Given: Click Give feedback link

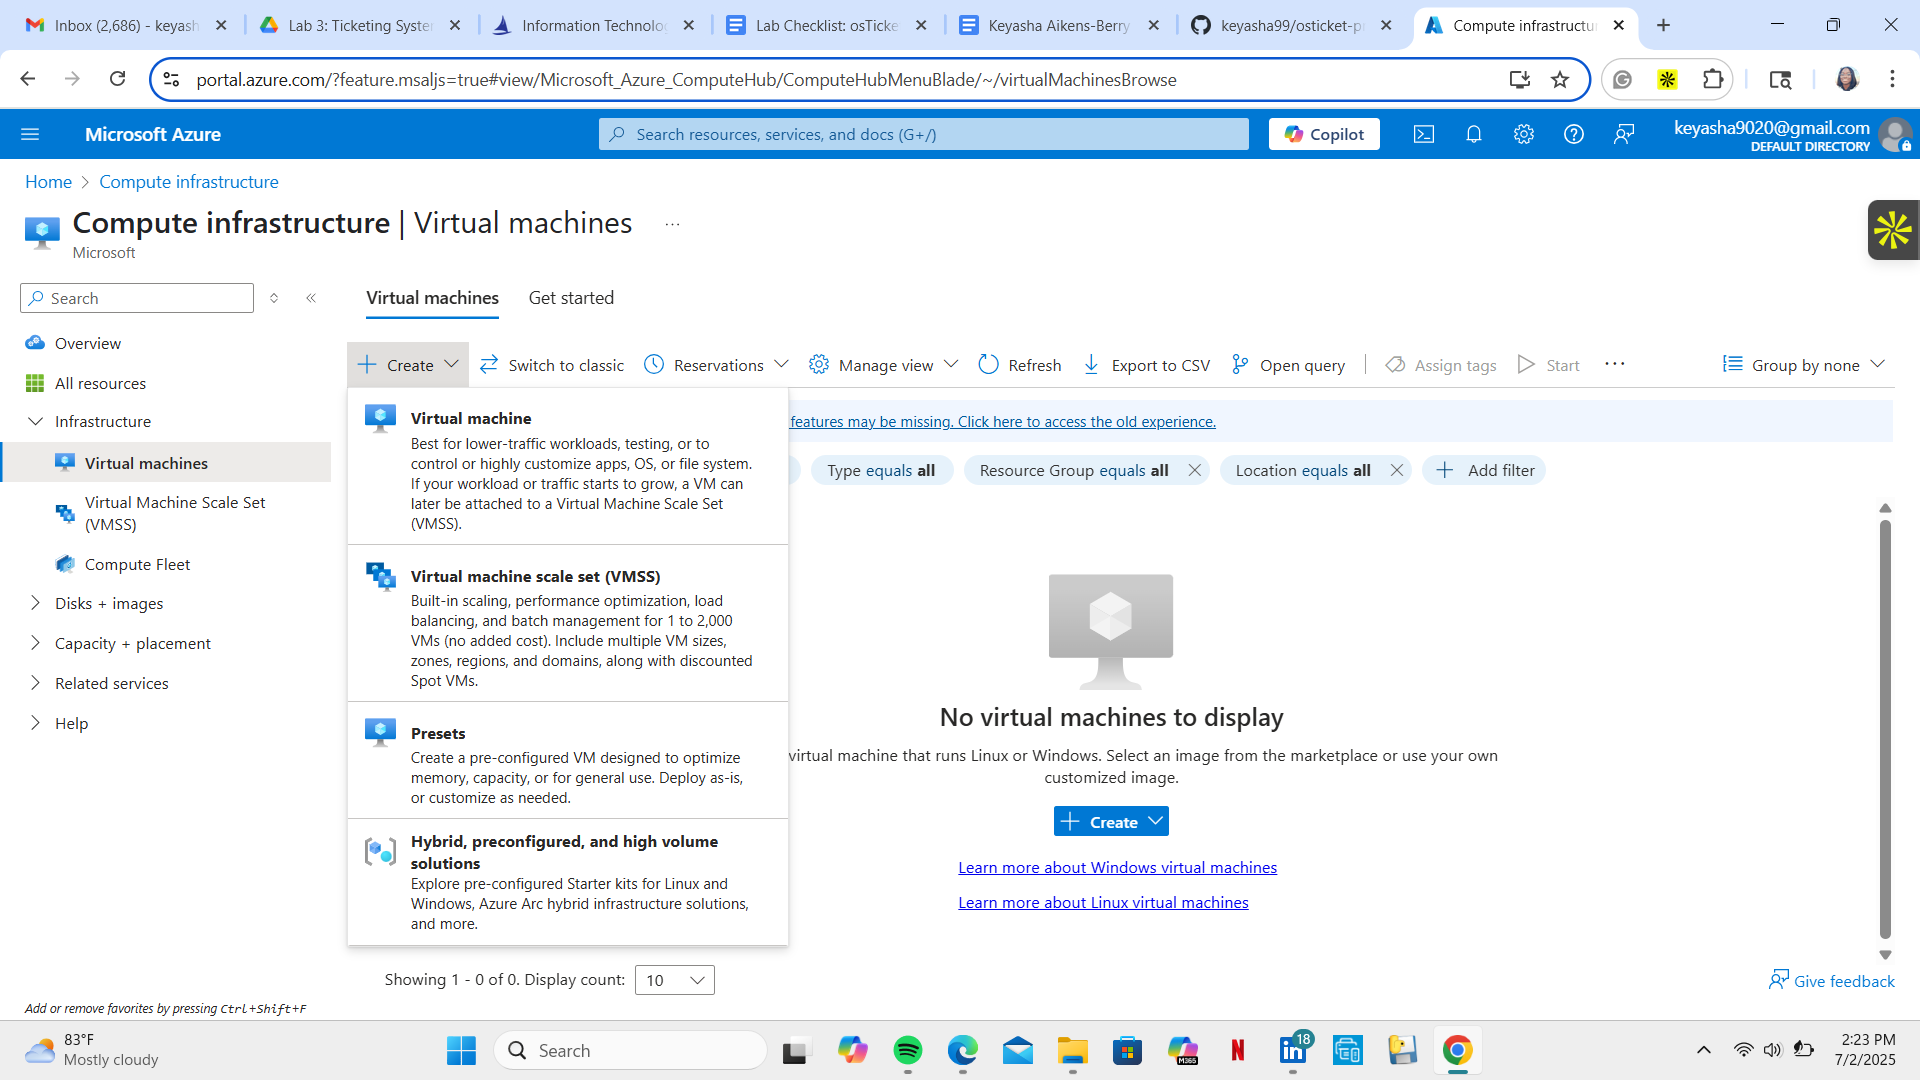Looking at the screenshot, I should pyautogui.click(x=1832, y=981).
